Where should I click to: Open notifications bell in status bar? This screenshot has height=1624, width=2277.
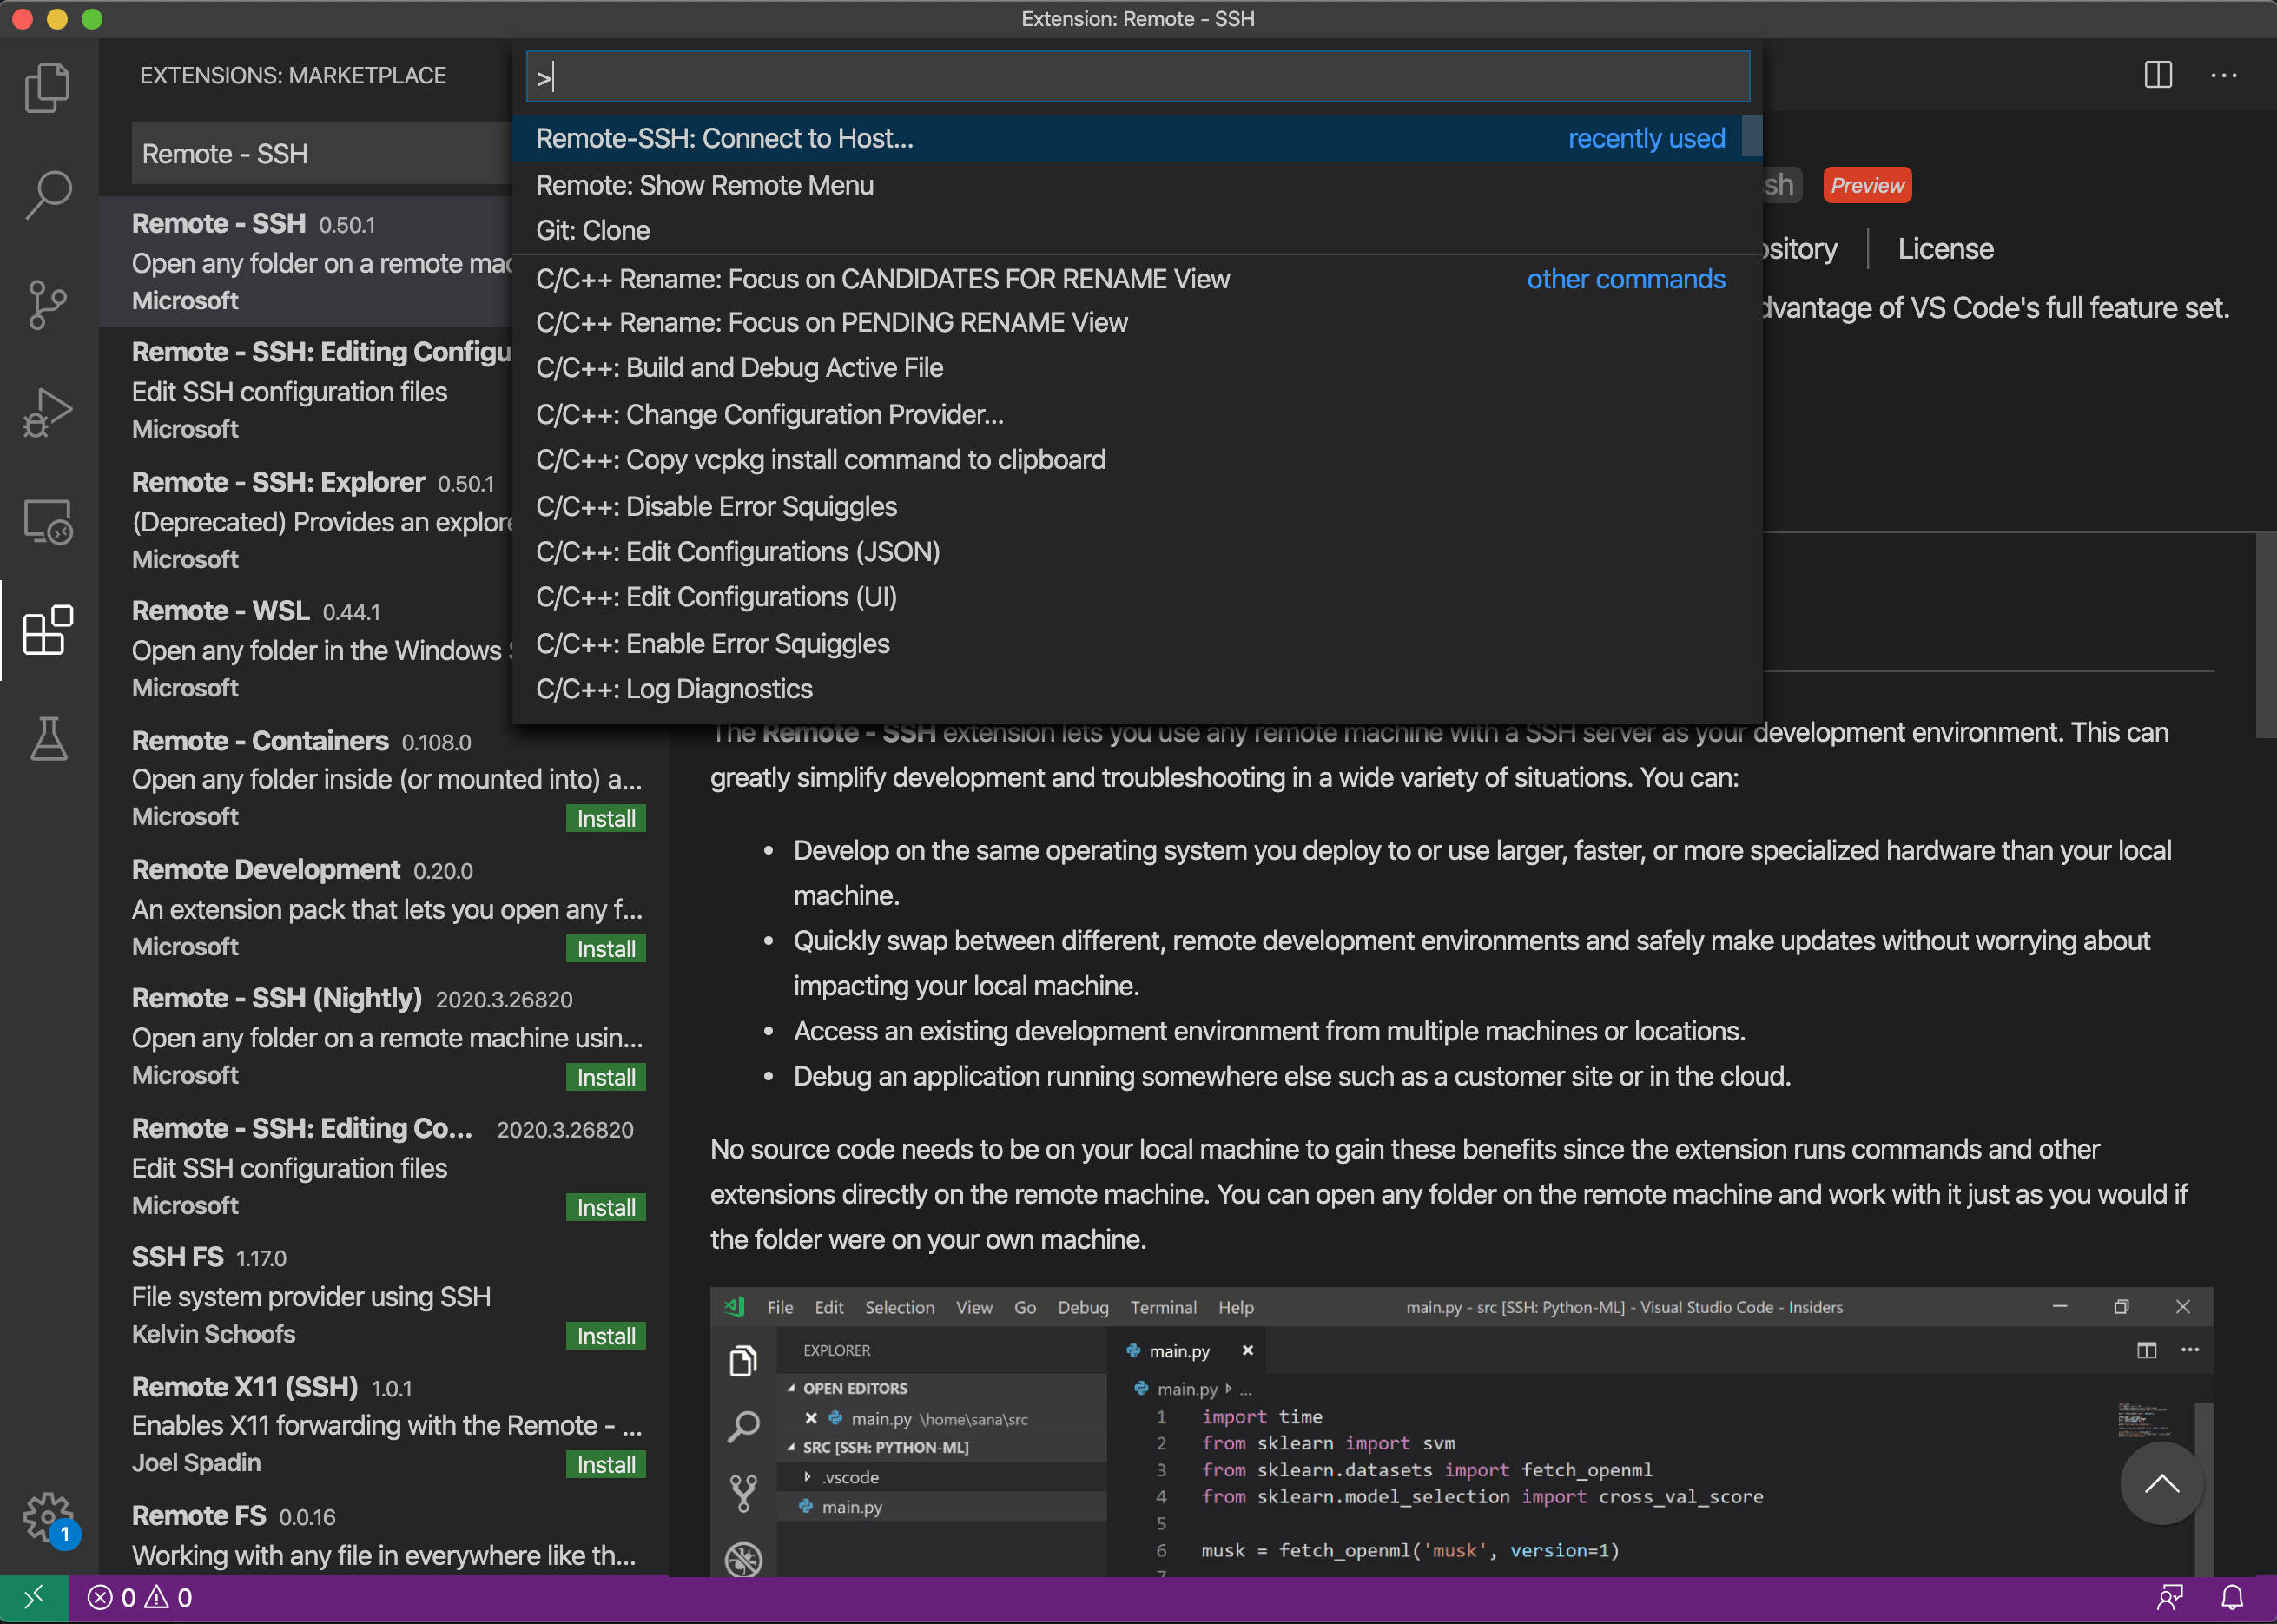2232,1597
